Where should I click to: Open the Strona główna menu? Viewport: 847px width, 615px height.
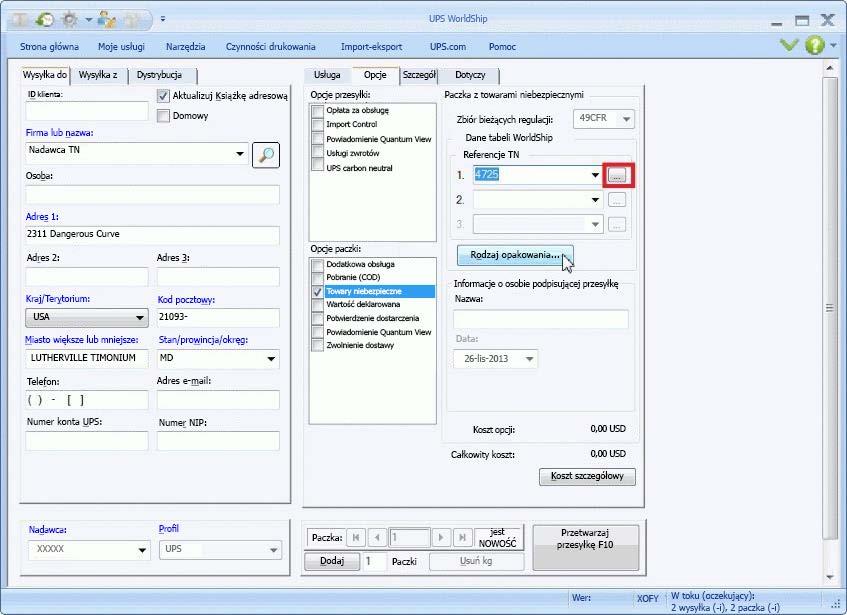pos(49,47)
